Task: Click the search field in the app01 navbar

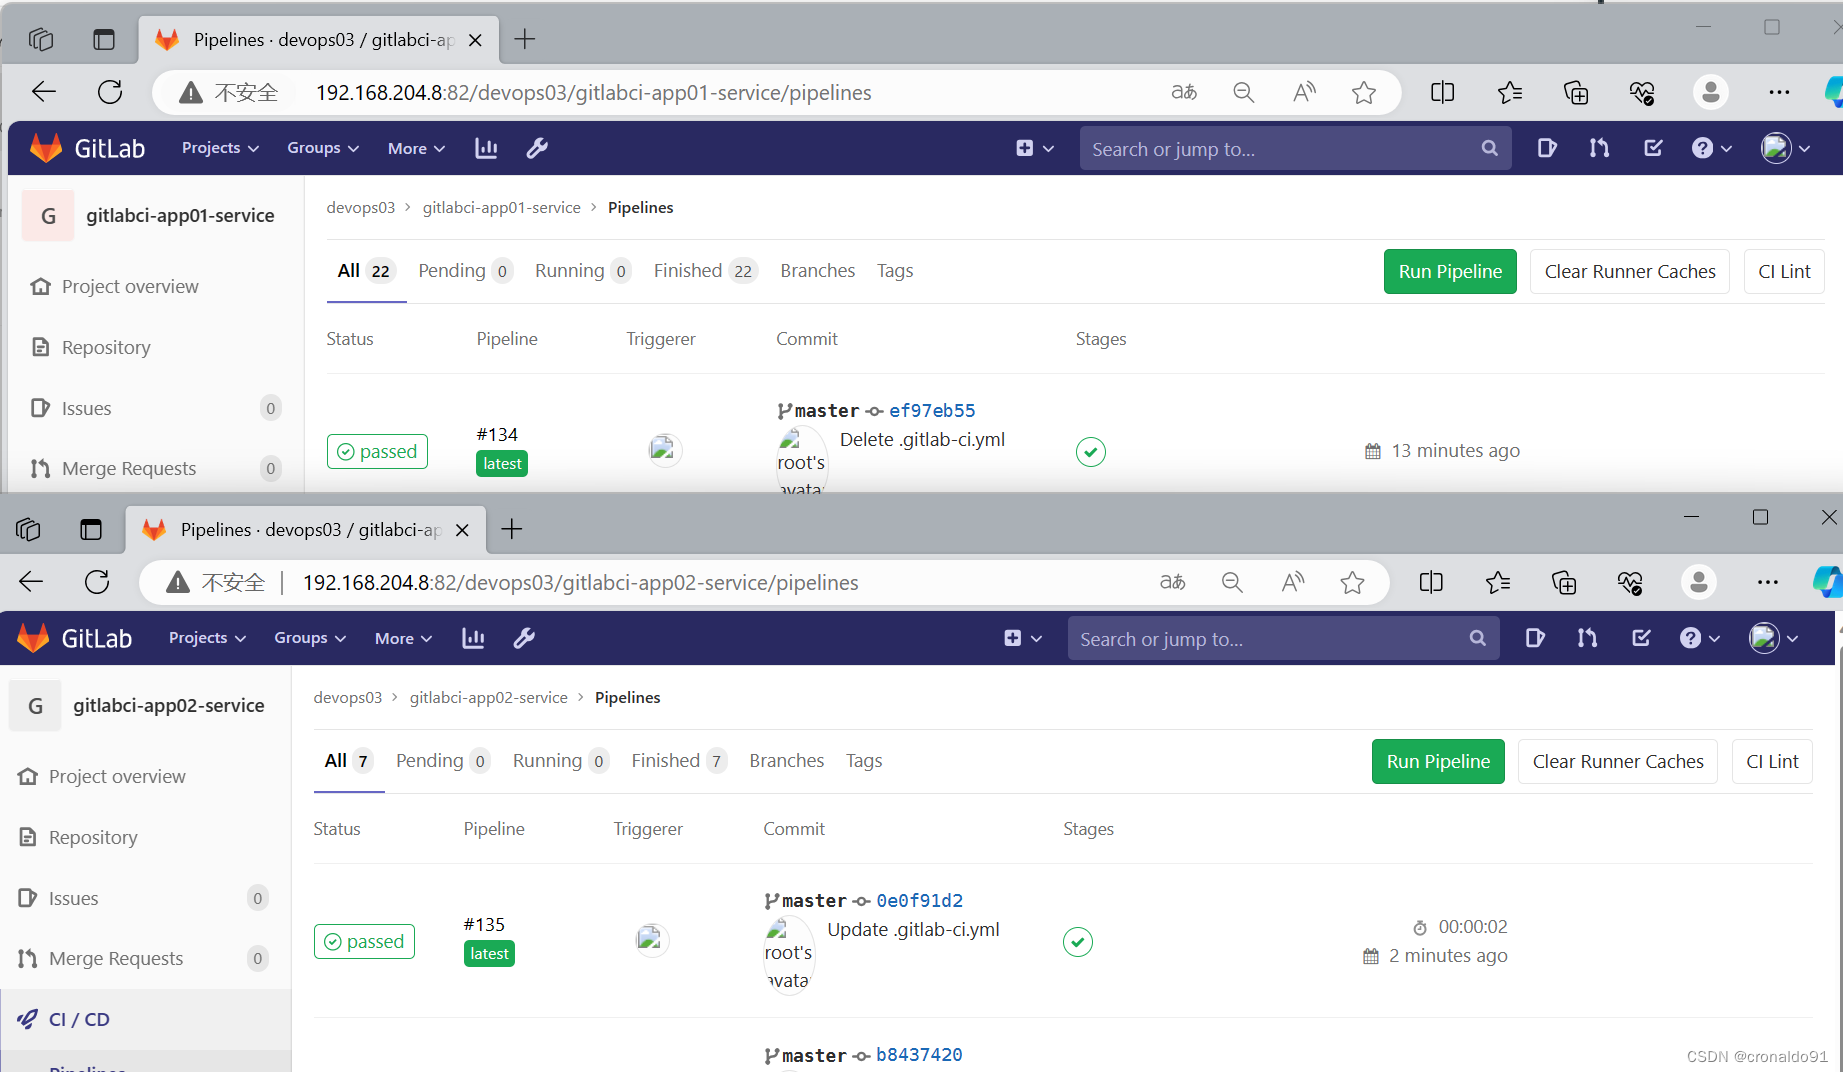Action: coord(1295,148)
